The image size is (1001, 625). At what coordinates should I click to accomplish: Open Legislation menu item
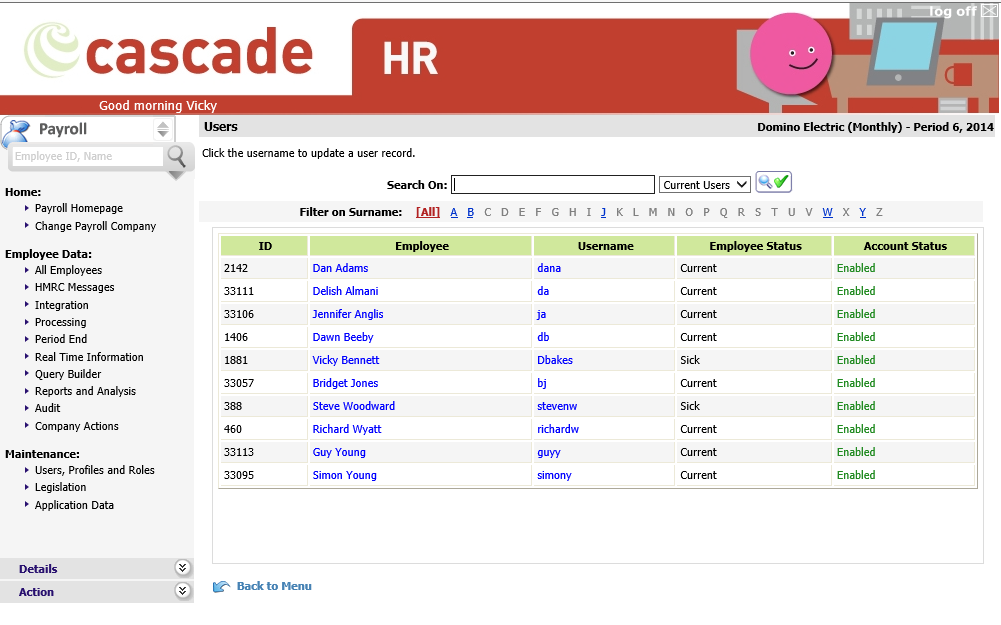click(x=60, y=487)
